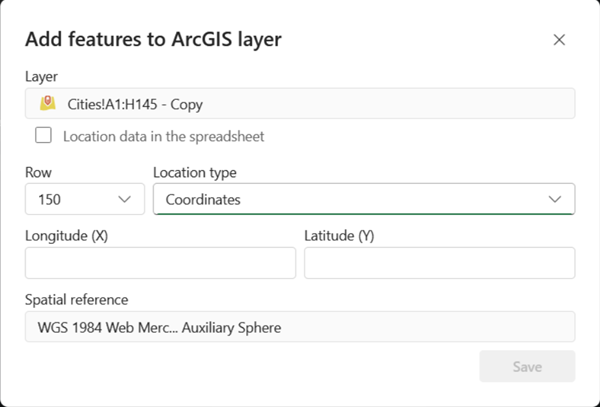Click the "Layer" field label
Screen dimensions: 600x407
[x=41, y=77]
